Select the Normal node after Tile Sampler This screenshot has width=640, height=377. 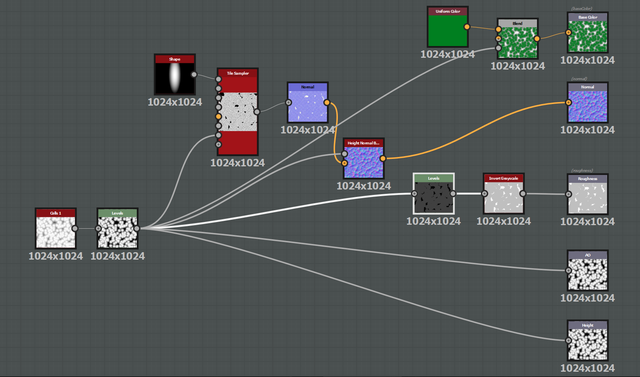click(x=307, y=102)
